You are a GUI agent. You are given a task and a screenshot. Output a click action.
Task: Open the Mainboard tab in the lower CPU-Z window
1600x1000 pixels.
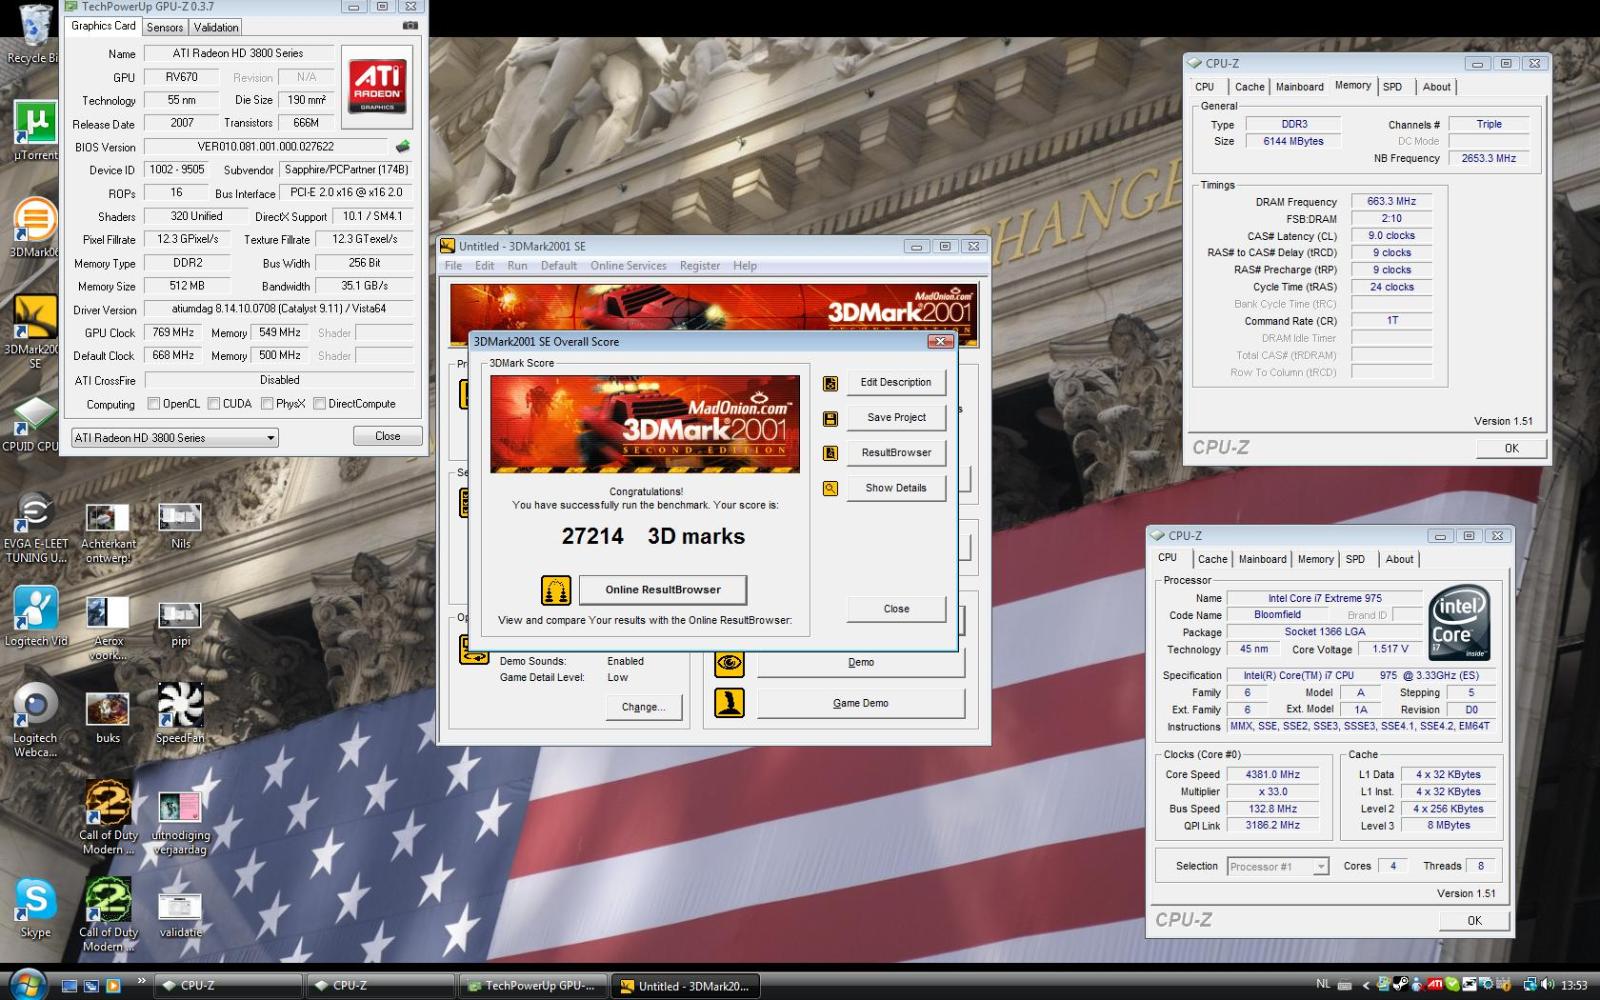coord(1263,559)
